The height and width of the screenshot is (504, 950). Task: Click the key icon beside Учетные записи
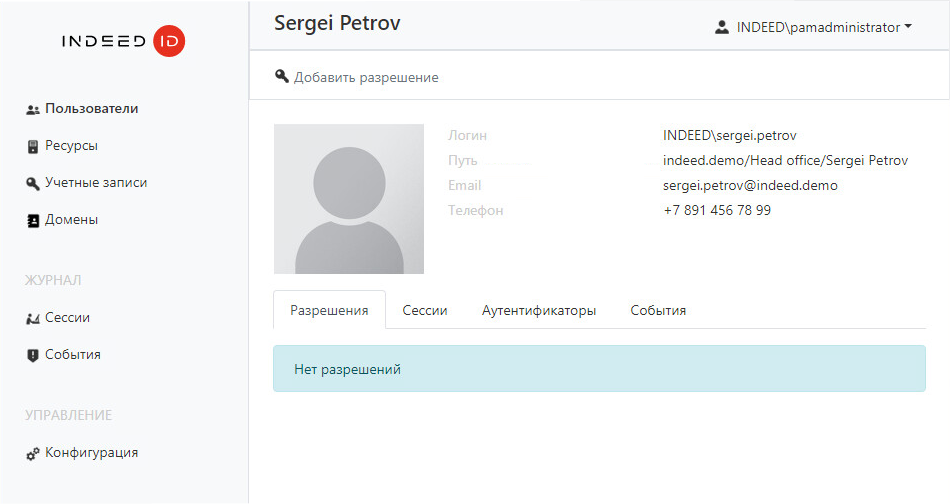32,183
